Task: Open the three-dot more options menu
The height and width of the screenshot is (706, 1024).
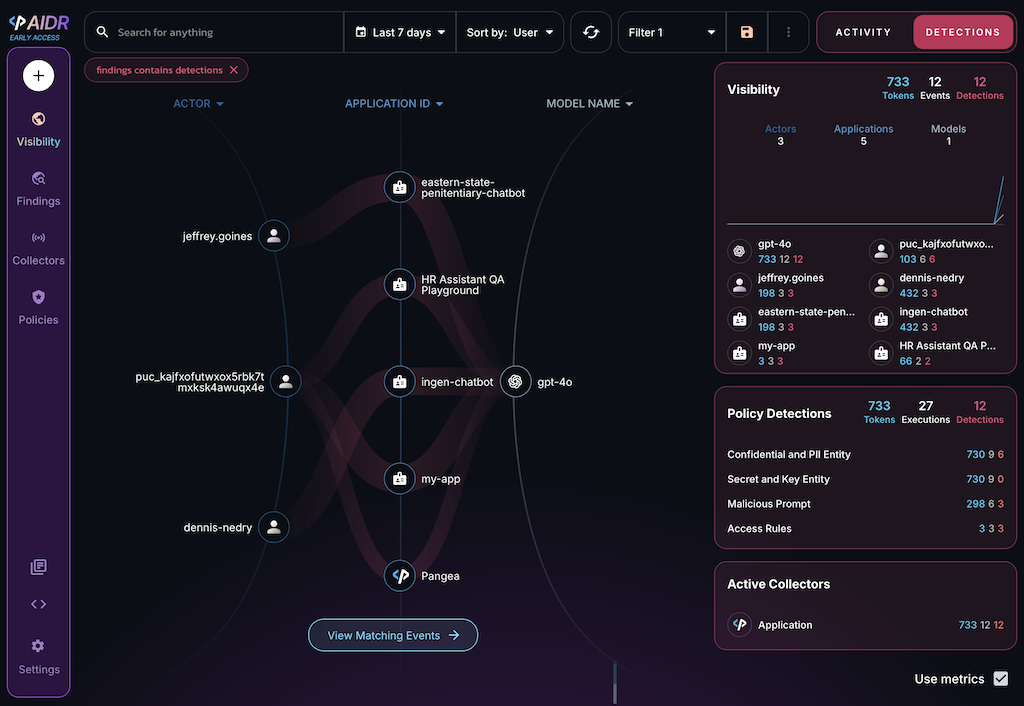Action: [788, 32]
